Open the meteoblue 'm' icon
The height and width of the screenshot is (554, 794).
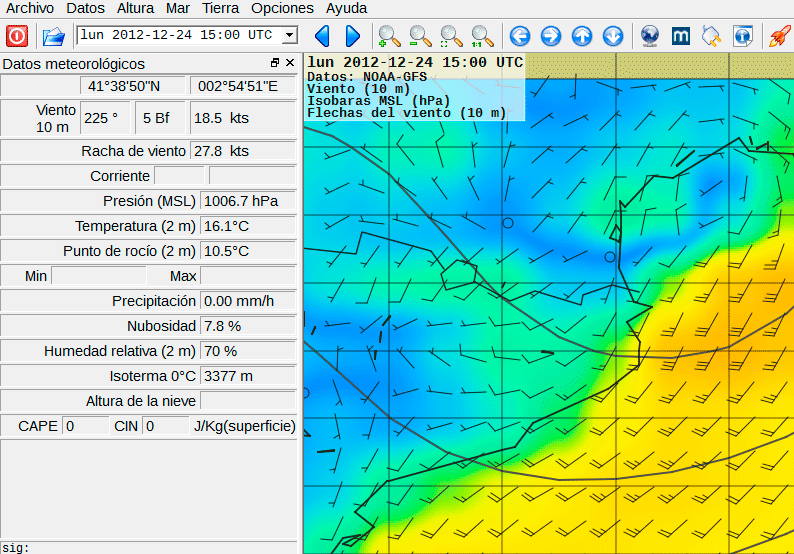(x=681, y=36)
